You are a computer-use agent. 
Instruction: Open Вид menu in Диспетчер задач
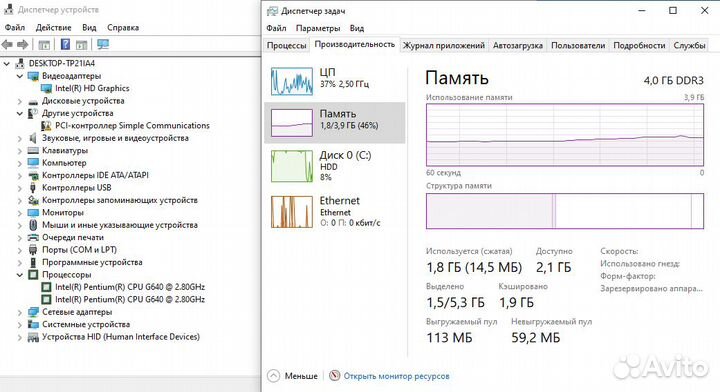357,28
